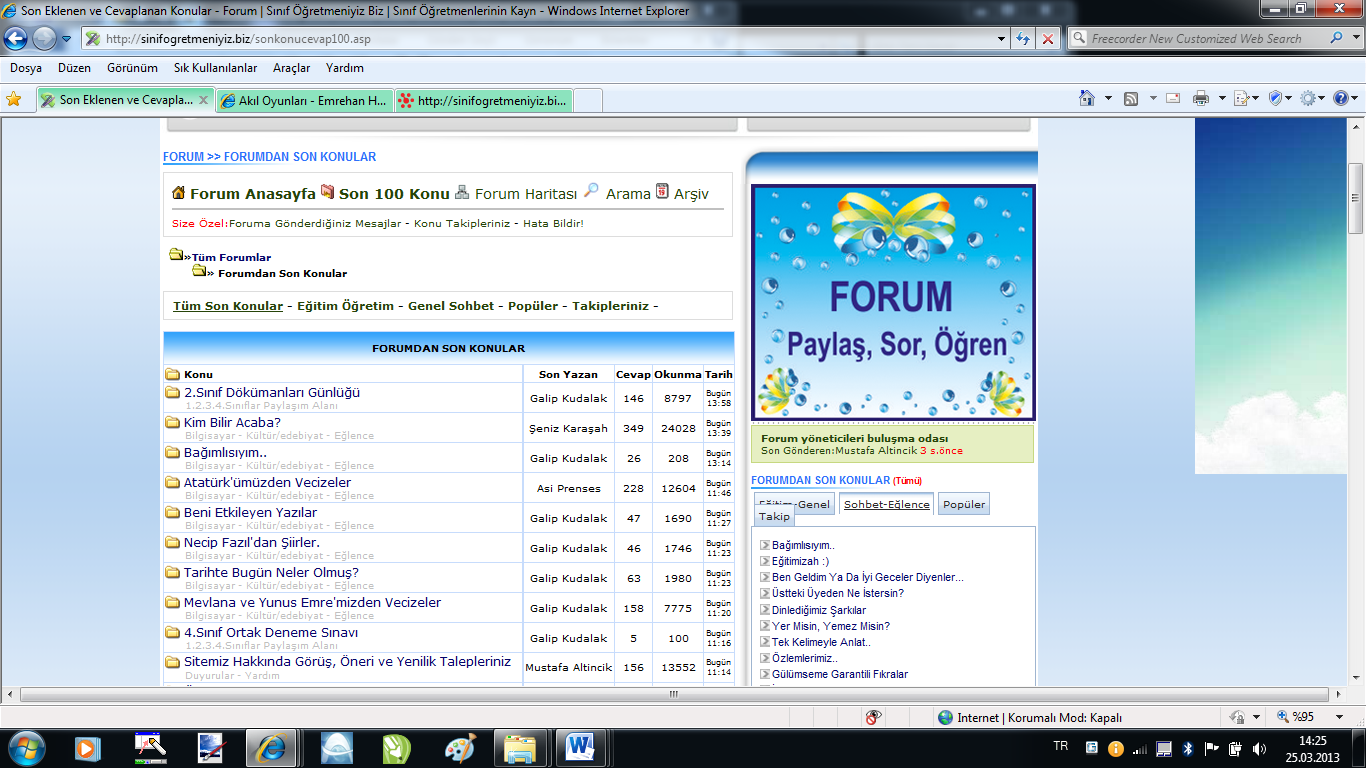The height and width of the screenshot is (768, 1366).
Task: Click the 'Forum Anasayfa' link
Action: point(252,194)
